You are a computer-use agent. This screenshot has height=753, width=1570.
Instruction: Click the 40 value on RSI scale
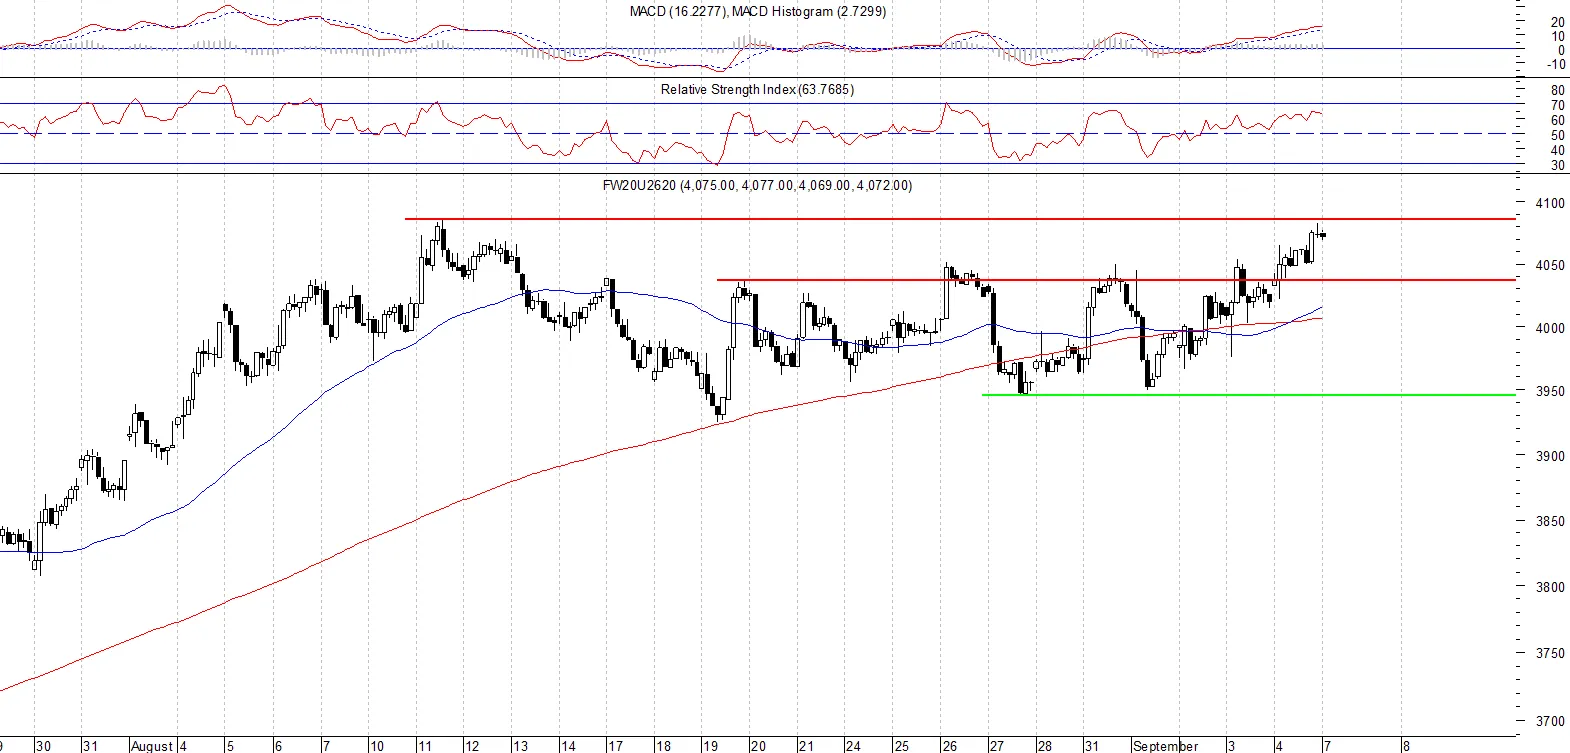pyautogui.click(x=1558, y=150)
